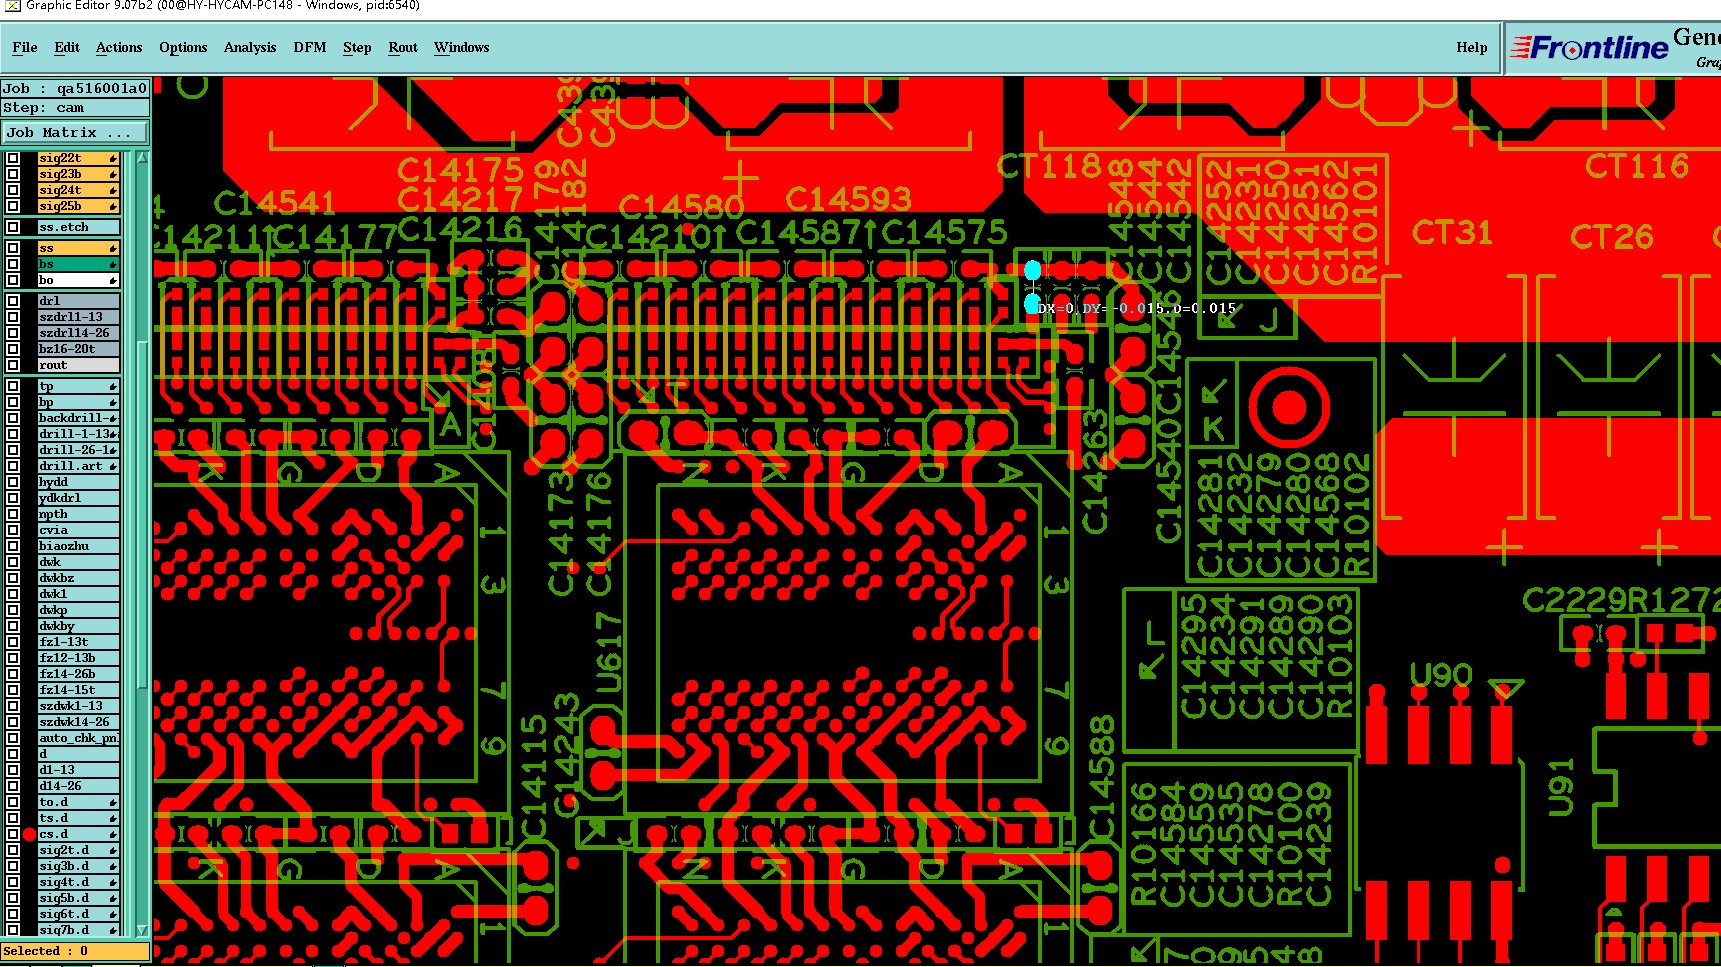
Task: Click the layer list scroll-down arrow
Action: 142,930
